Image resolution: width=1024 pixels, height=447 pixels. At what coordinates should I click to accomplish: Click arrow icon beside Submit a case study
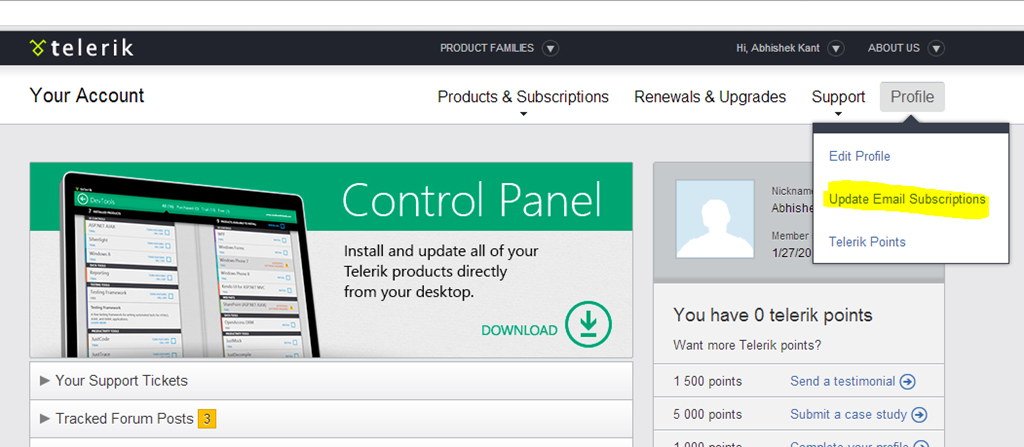tap(919, 414)
